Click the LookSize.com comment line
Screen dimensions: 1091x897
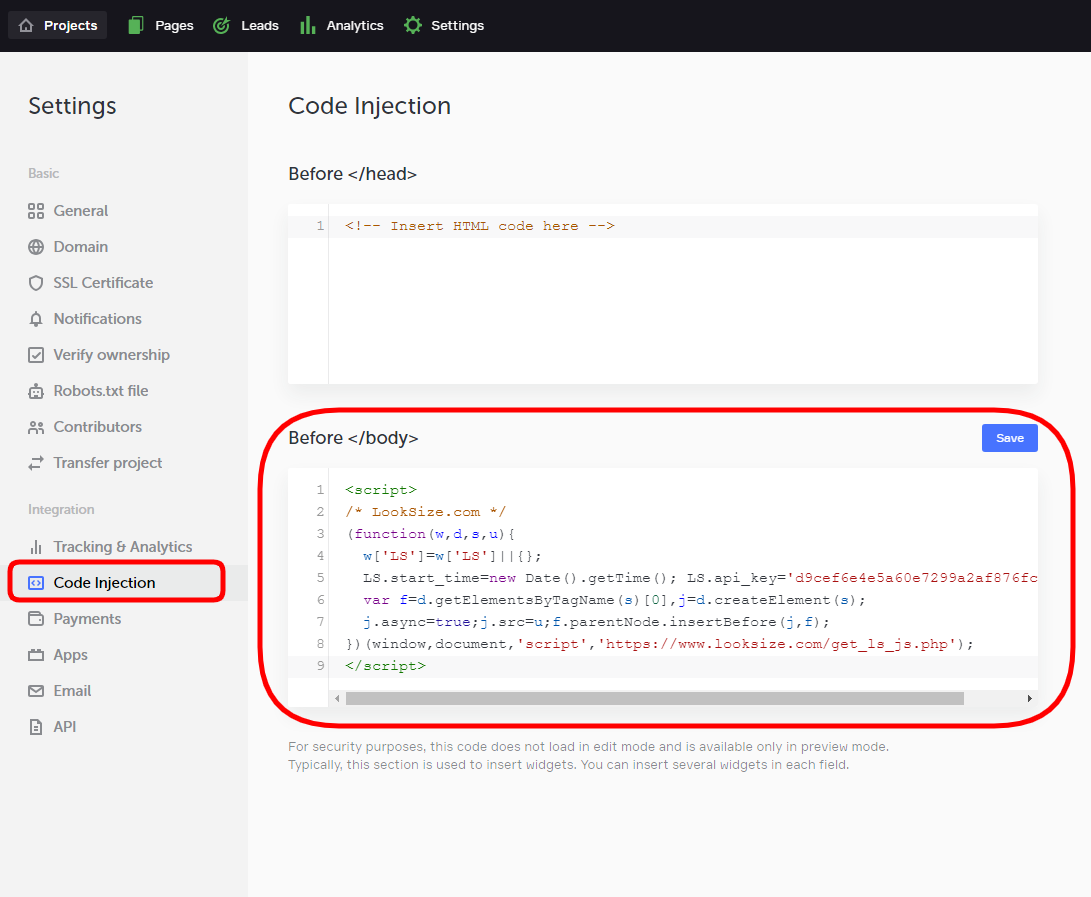pos(426,512)
